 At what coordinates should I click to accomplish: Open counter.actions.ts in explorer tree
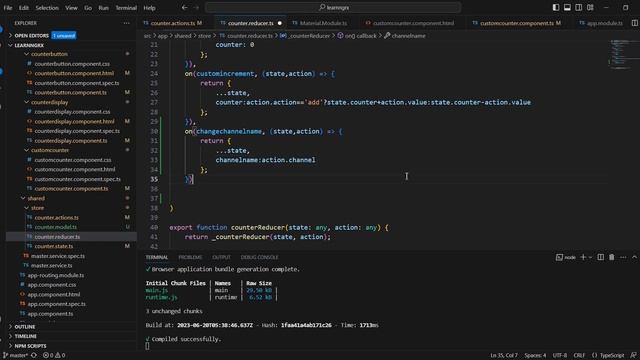point(57,218)
